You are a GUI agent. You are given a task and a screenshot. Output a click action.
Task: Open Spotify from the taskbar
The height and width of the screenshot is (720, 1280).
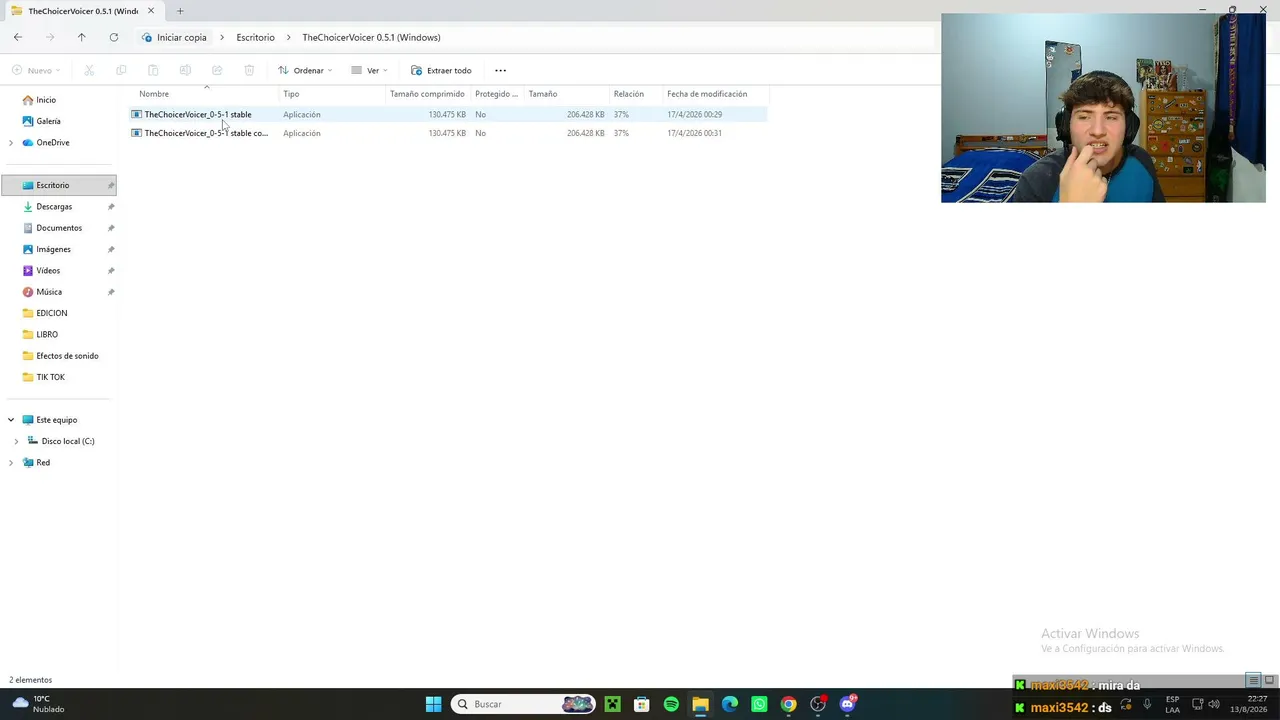671,704
